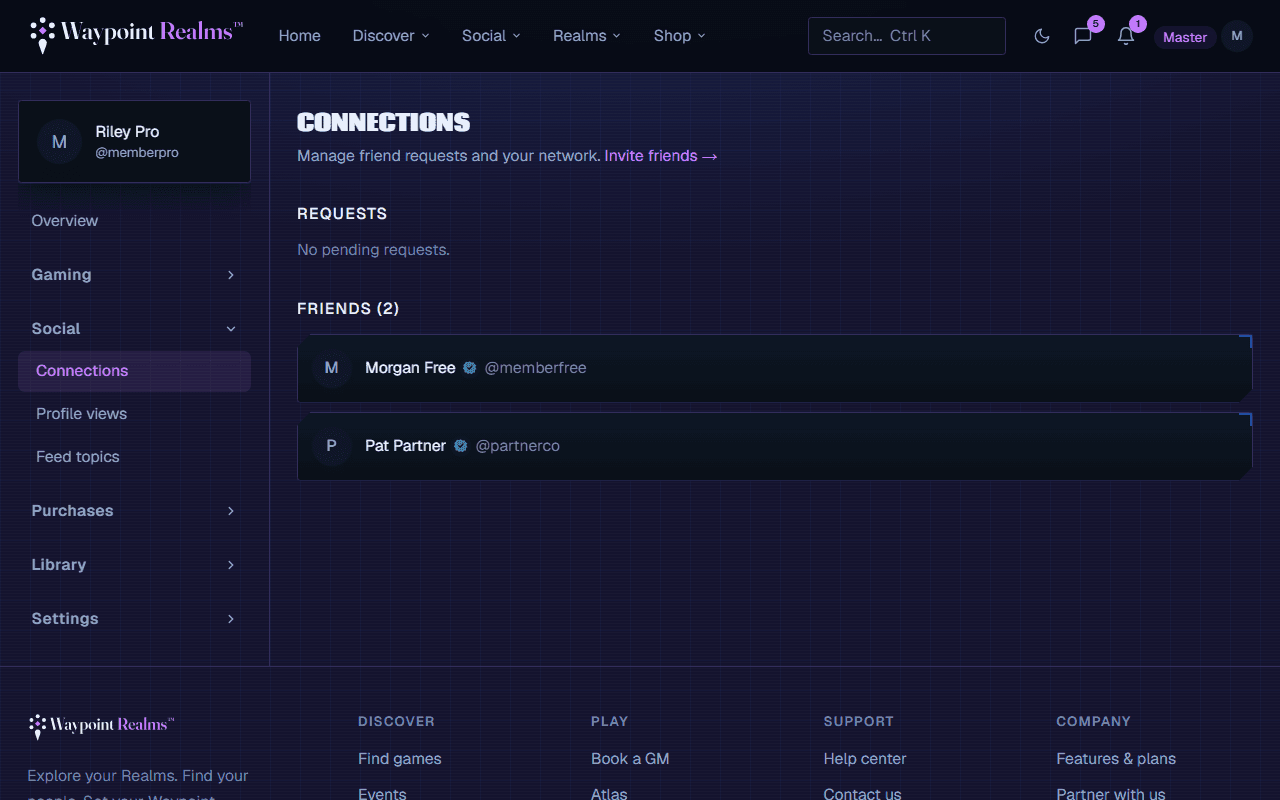Open messages chat icon with badge

click(x=1083, y=36)
